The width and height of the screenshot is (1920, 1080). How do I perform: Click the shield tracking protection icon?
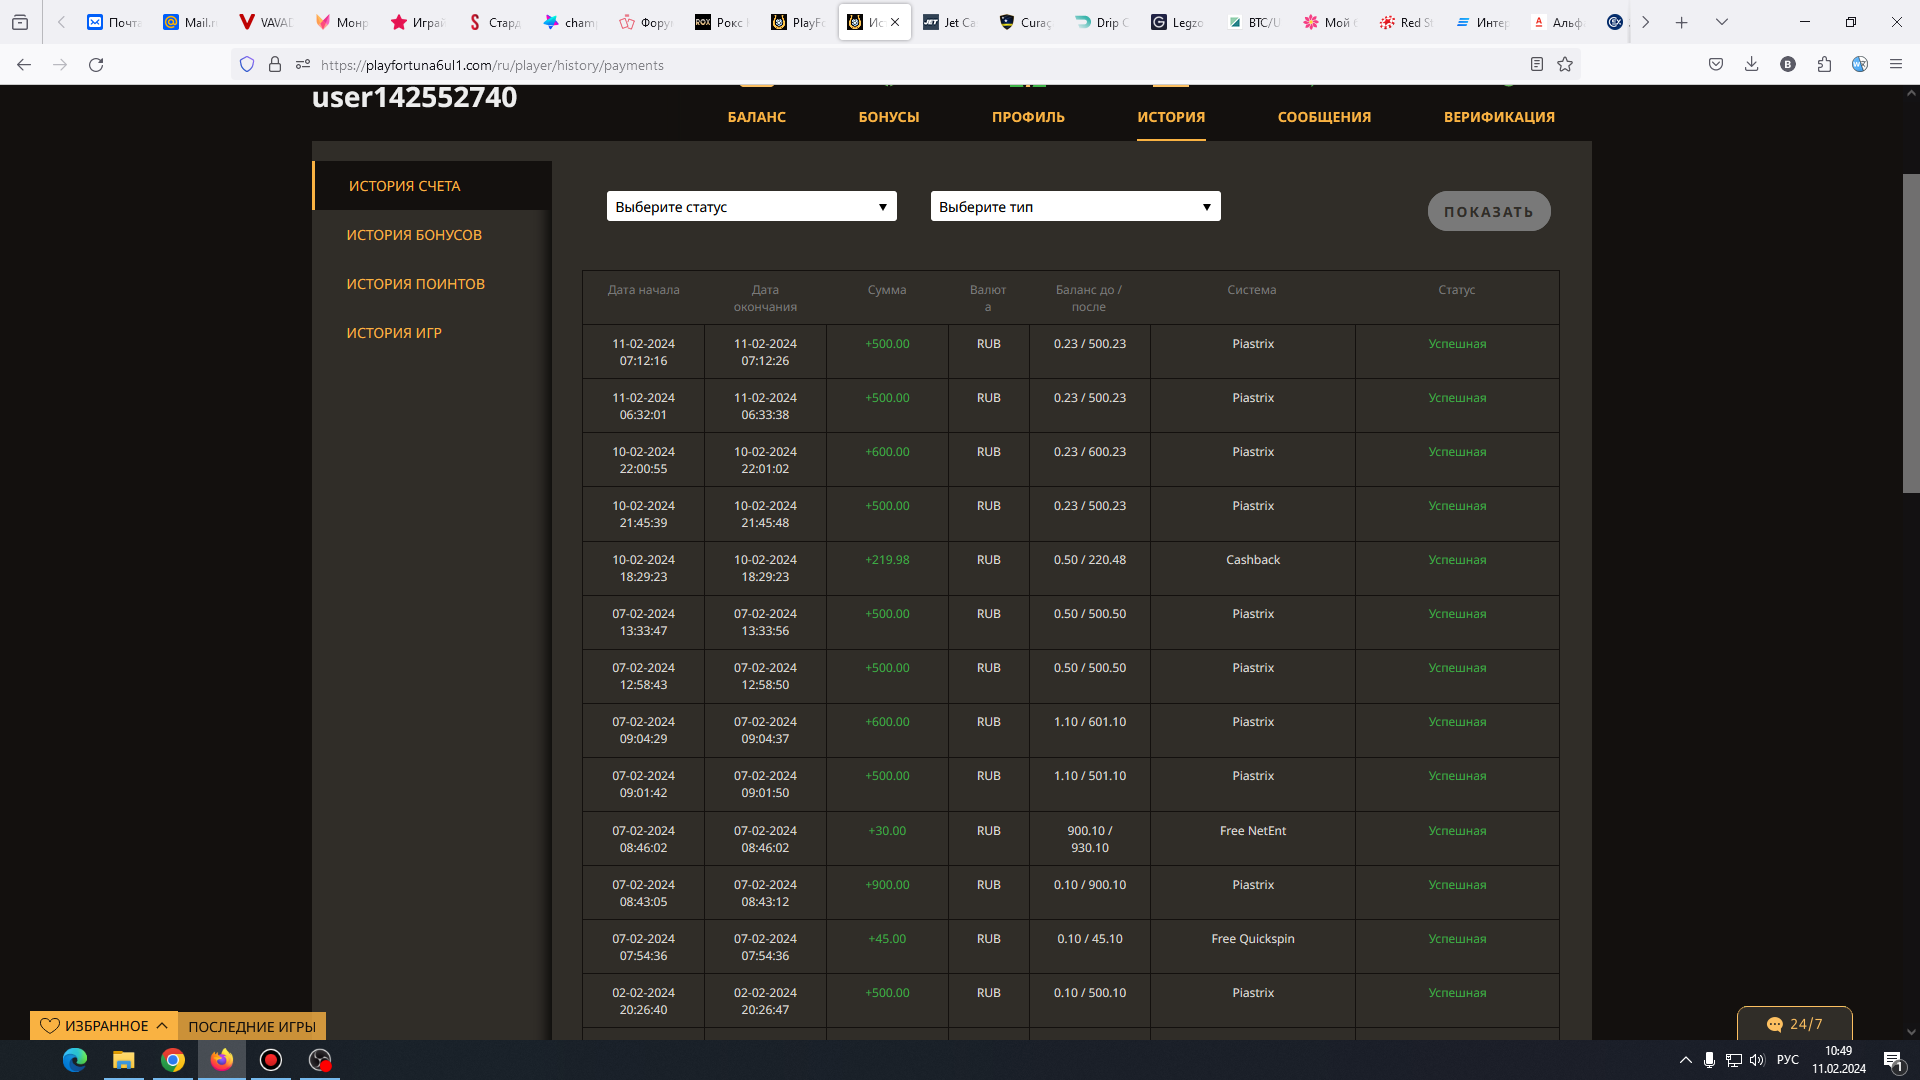(247, 65)
